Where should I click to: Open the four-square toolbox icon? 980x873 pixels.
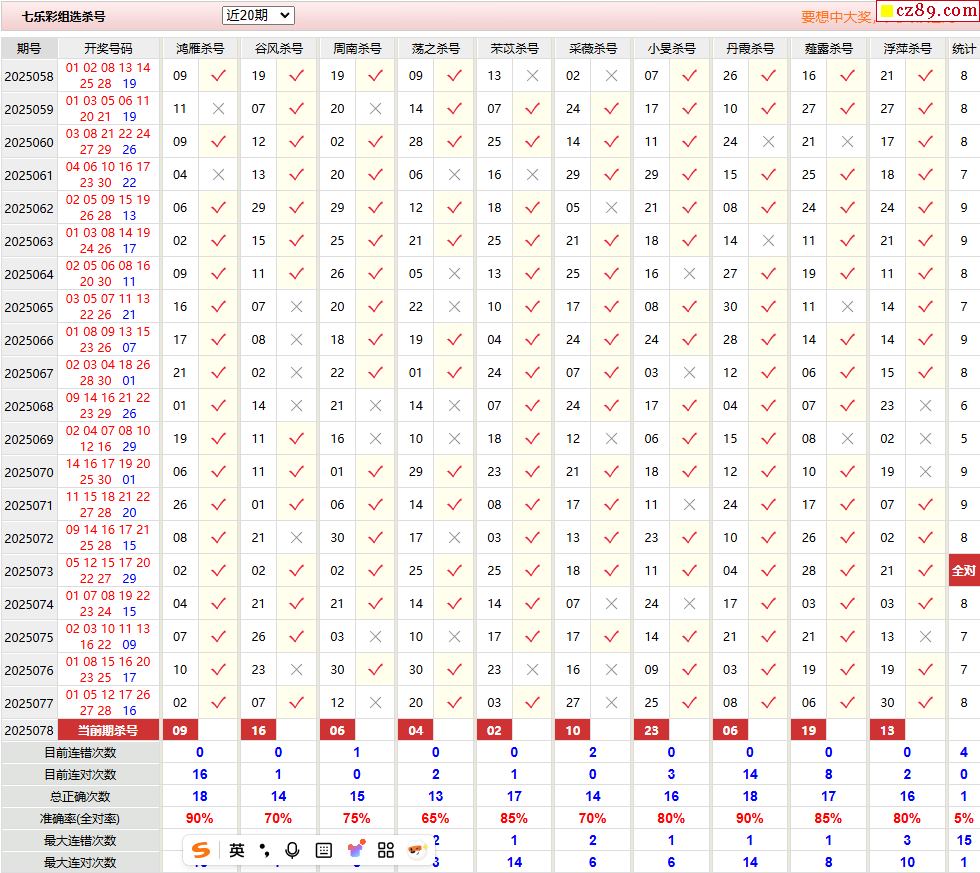(x=386, y=850)
